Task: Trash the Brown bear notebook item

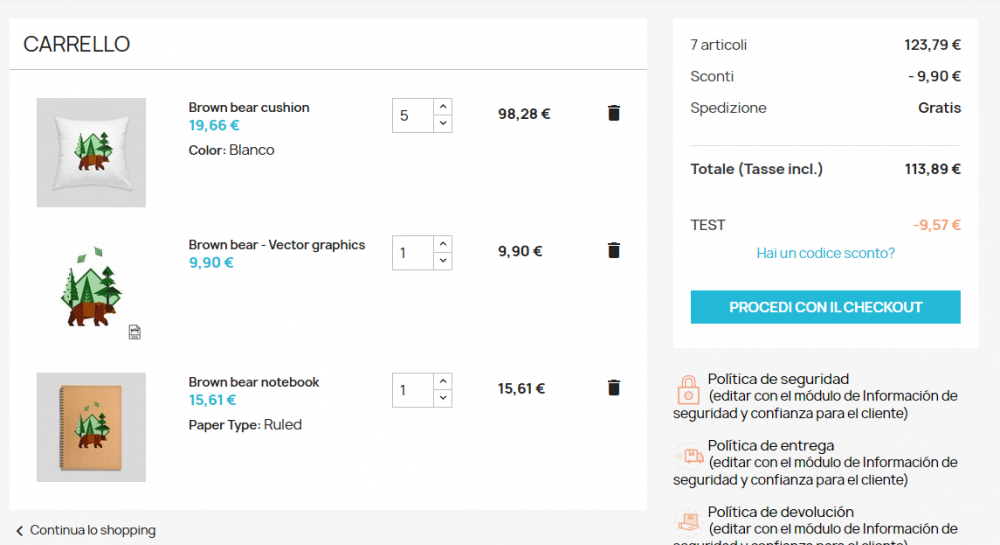Action: 614,387
